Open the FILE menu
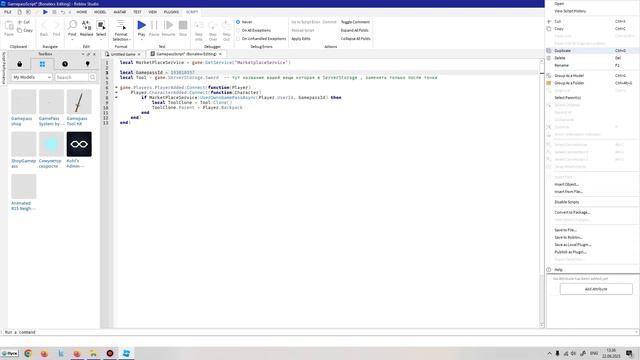This screenshot has width=640, height=360. (8, 12)
